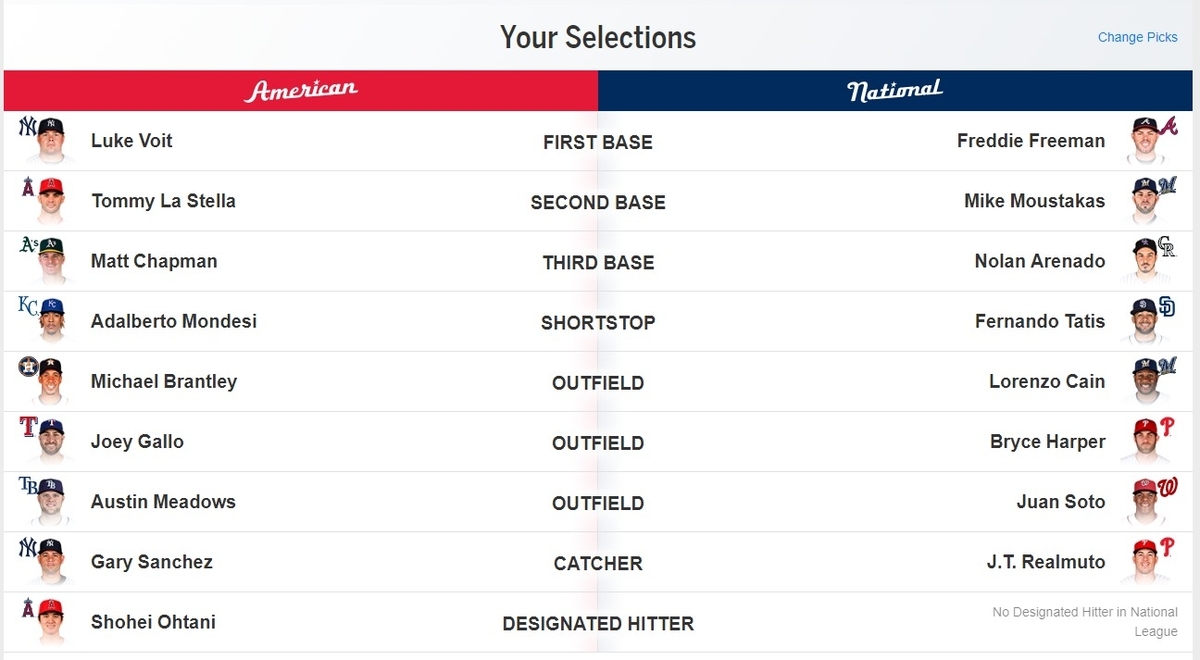Image resolution: width=1200 pixels, height=660 pixels.
Task: Select Matt Chapman's Athletics headshot
Action: pos(43,260)
